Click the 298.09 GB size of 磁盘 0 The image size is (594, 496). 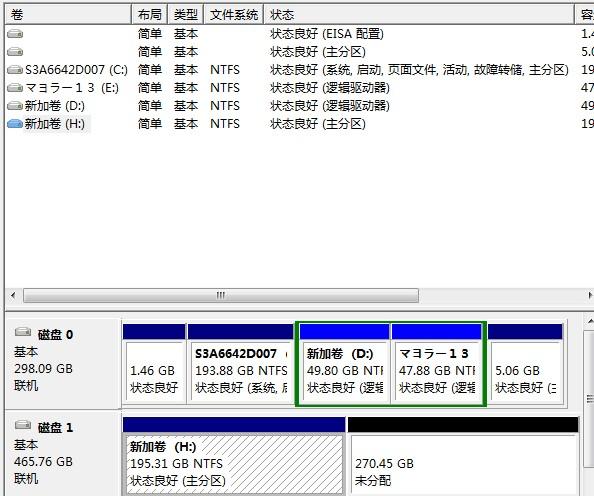pos(43,368)
